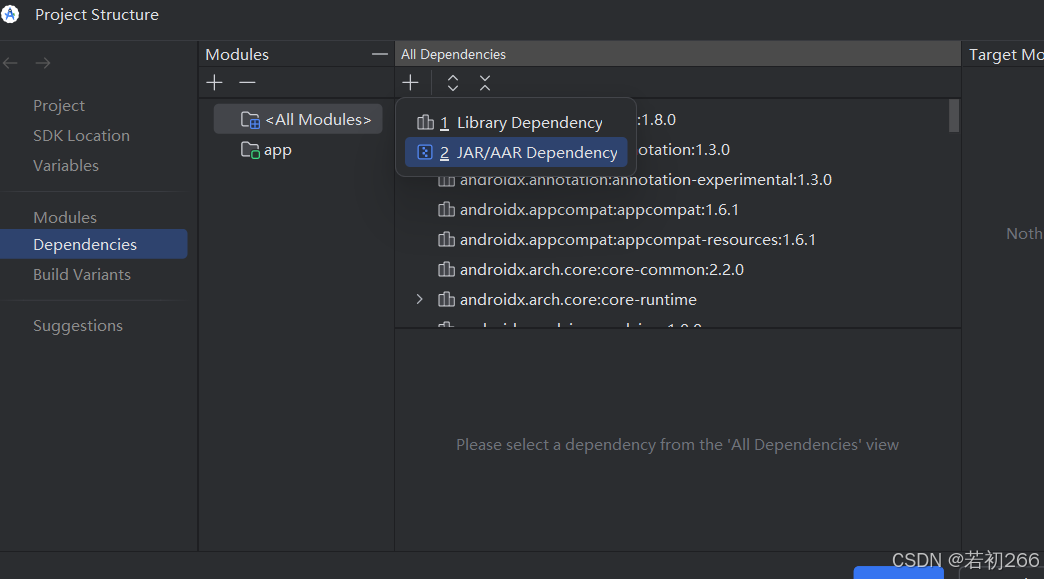The height and width of the screenshot is (579, 1044).
Task: Click the blue button at bottom right
Action: (x=898, y=573)
